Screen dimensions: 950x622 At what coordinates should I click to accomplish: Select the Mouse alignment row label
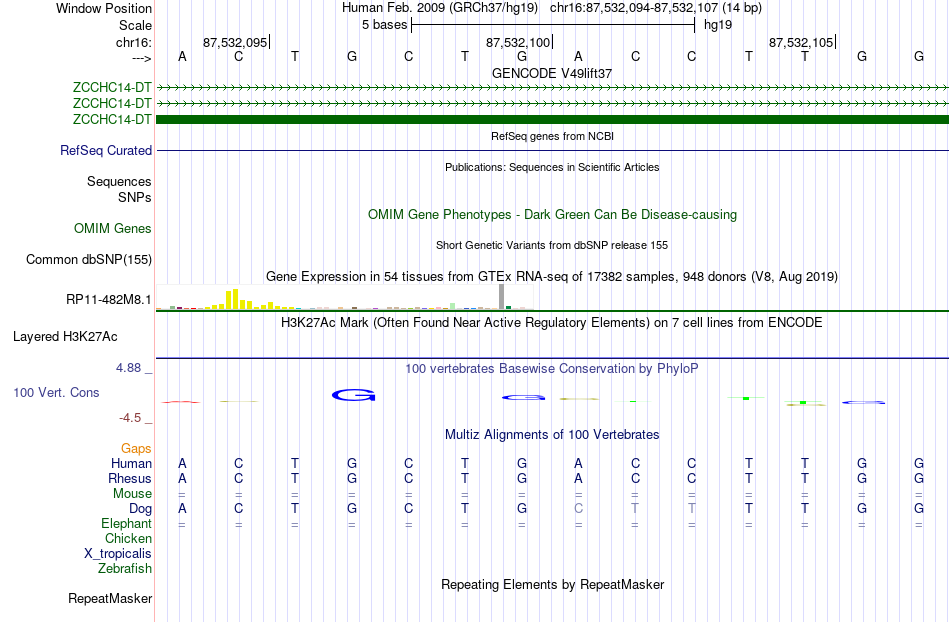(x=132, y=494)
